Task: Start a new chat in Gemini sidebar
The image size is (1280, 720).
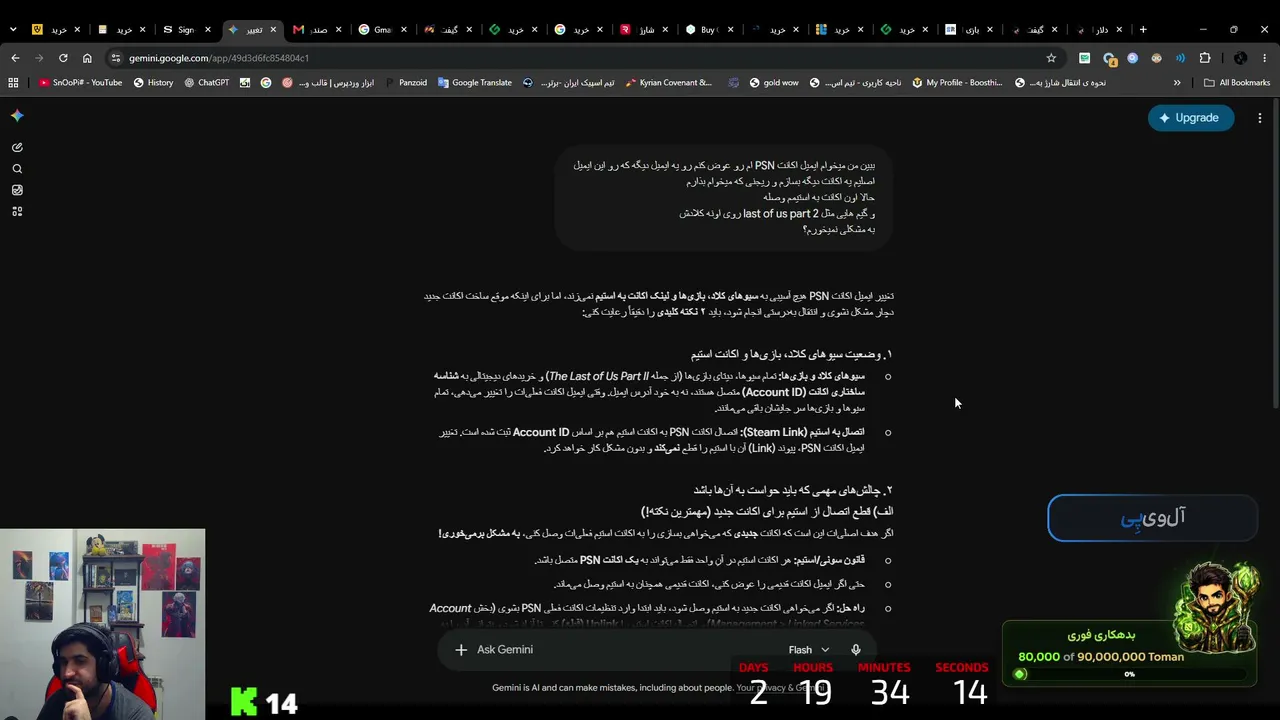Action: 17,147
